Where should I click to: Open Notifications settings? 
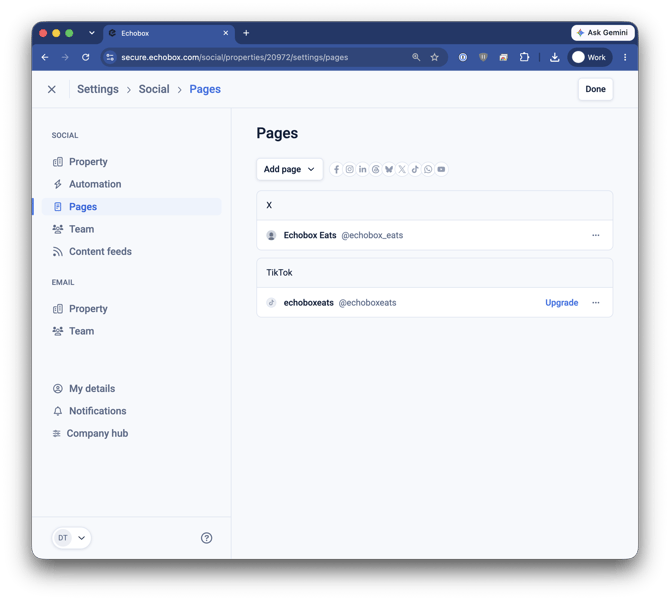(89, 411)
